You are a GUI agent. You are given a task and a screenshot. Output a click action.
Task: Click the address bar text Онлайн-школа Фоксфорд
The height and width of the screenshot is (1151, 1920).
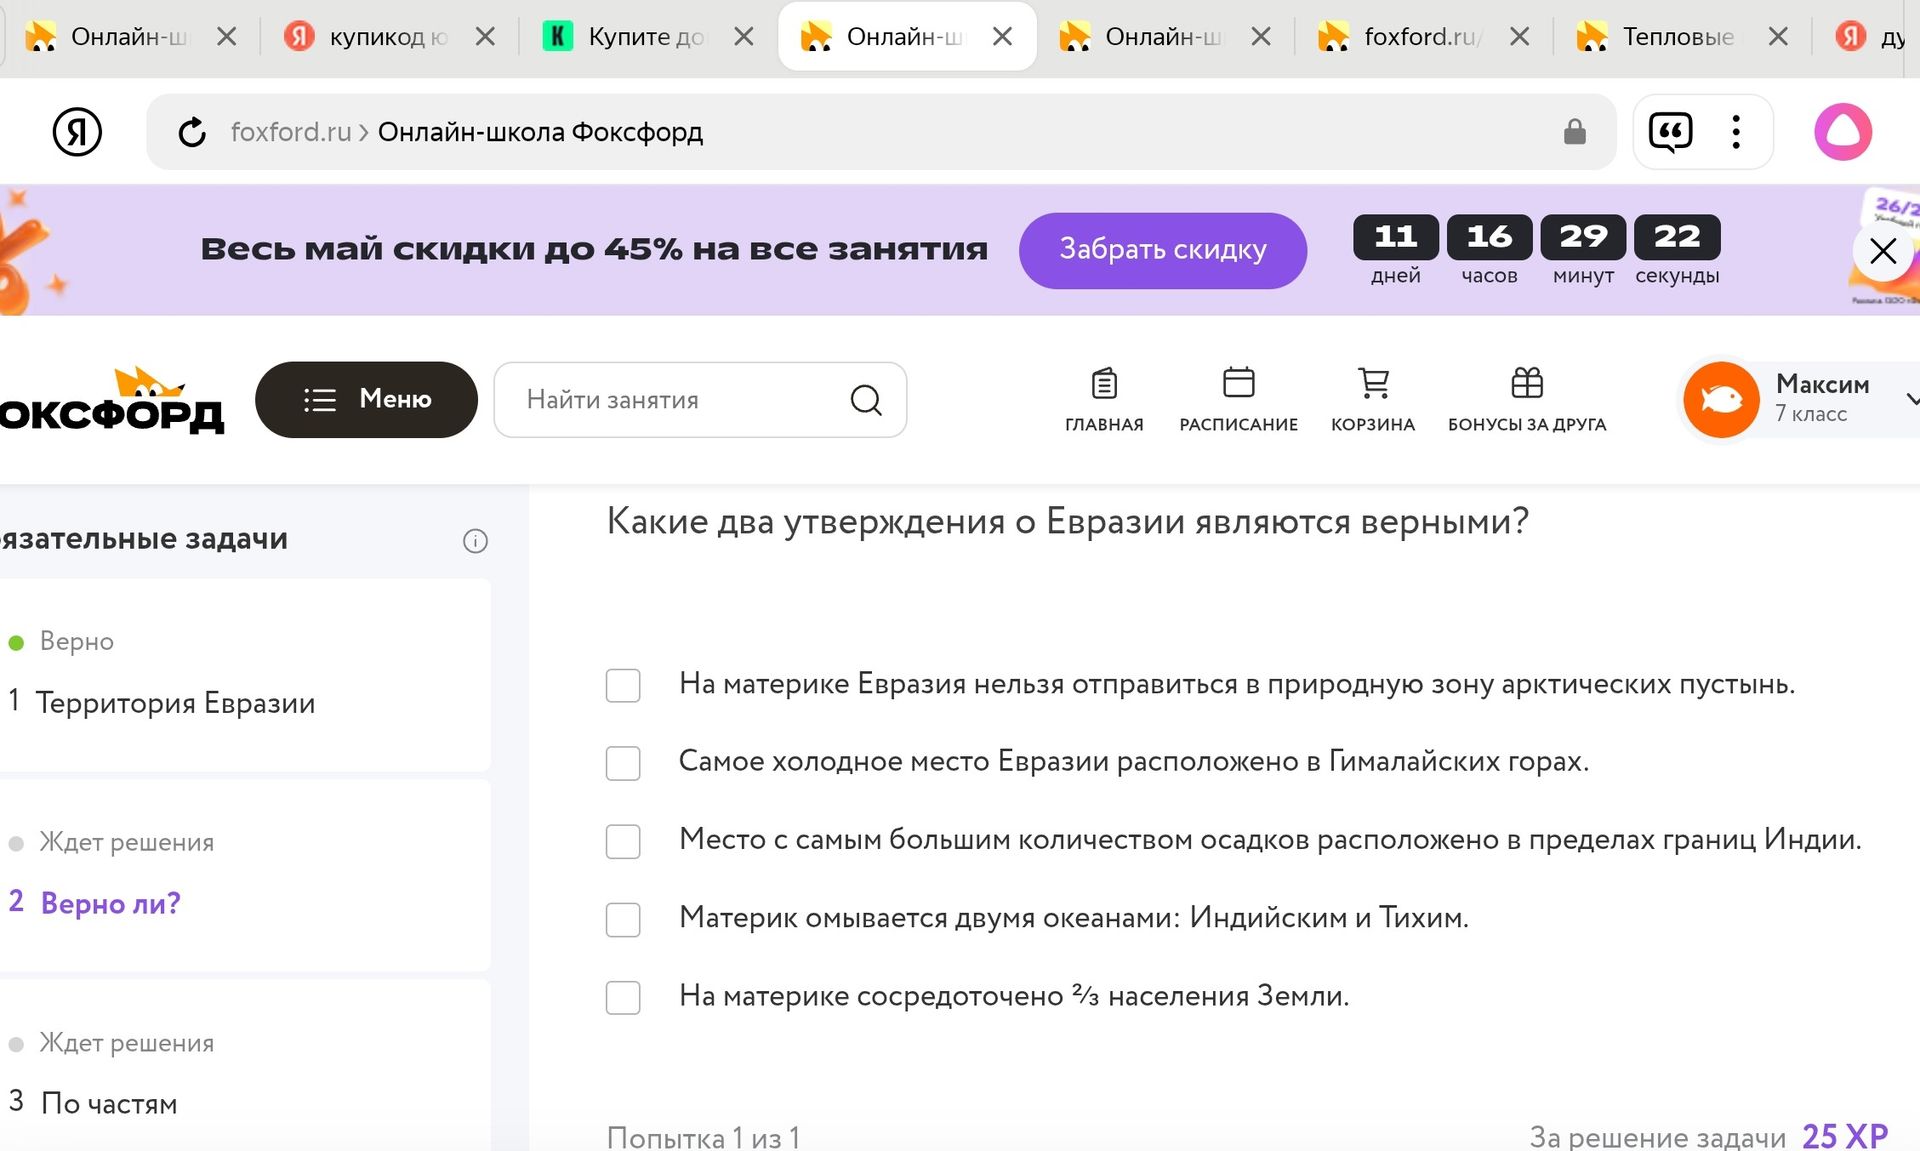click(x=540, y=132)
